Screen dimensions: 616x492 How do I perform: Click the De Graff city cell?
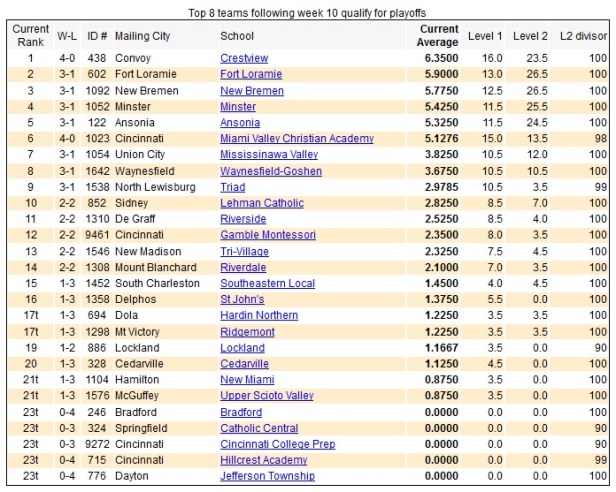[135, 219]
